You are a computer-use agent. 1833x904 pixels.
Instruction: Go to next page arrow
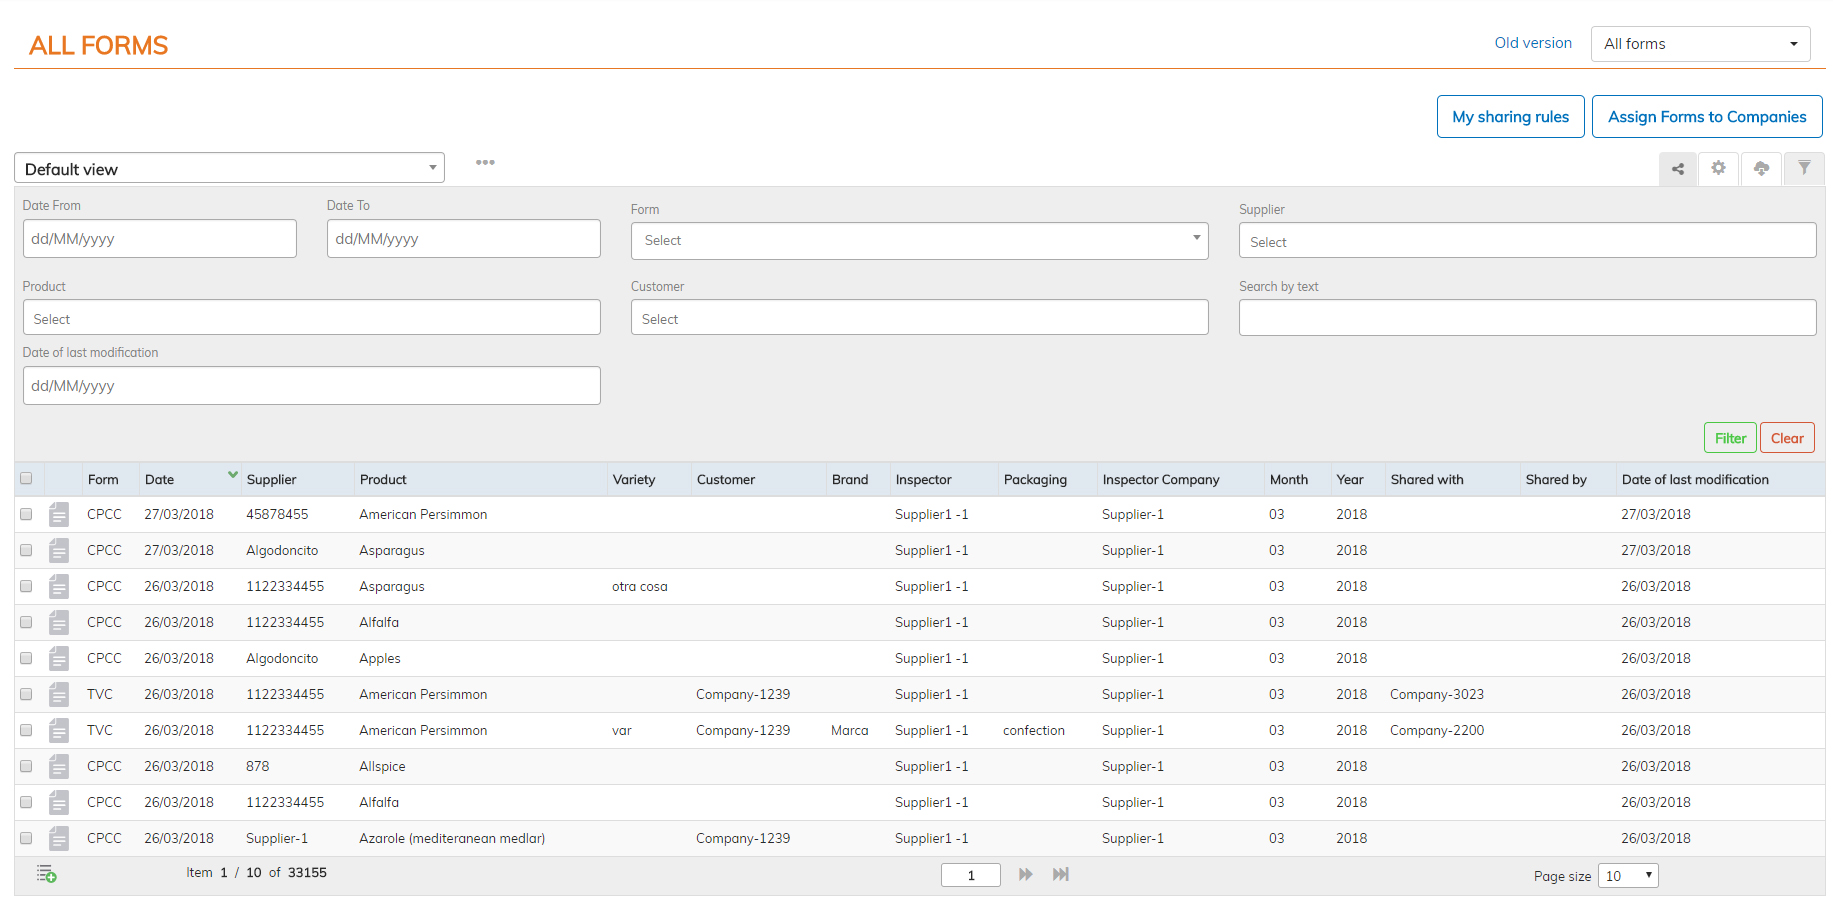point(1025,875)
